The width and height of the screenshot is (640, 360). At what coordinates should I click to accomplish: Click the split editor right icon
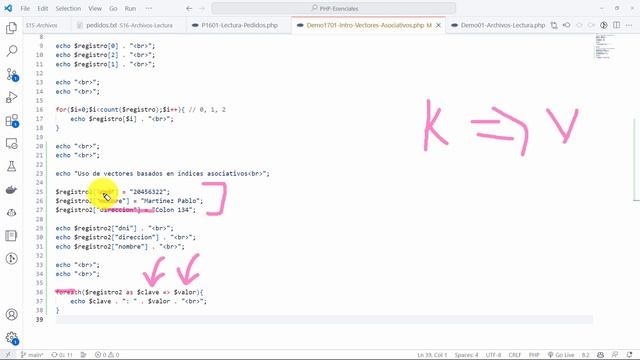pyautogui.click(x=617, y=25)
